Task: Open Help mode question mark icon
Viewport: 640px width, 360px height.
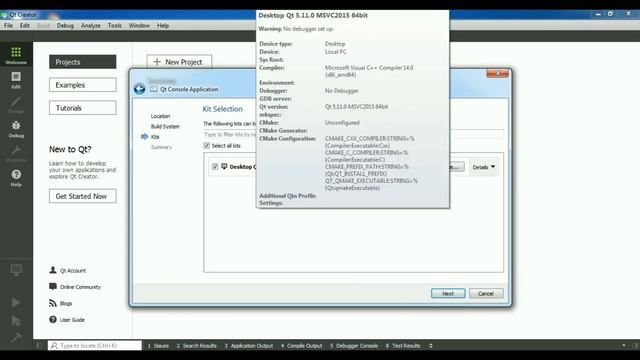Action: pos(16,178)
